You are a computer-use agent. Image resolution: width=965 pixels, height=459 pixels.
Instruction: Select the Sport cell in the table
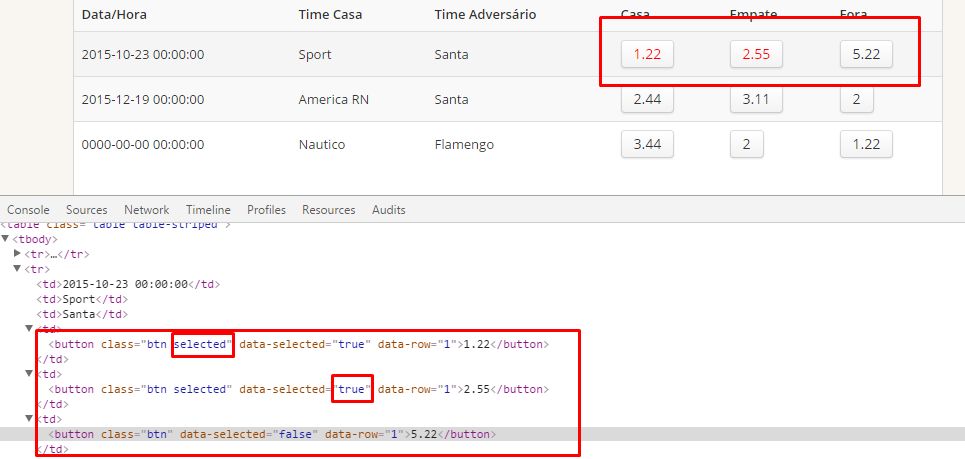[315, 55]
